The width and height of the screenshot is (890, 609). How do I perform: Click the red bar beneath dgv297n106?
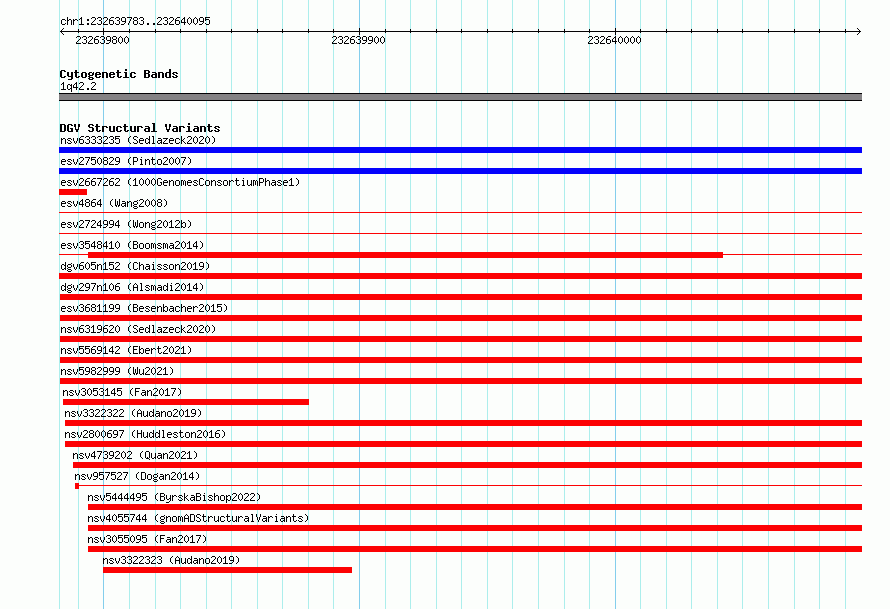(460, 297)
